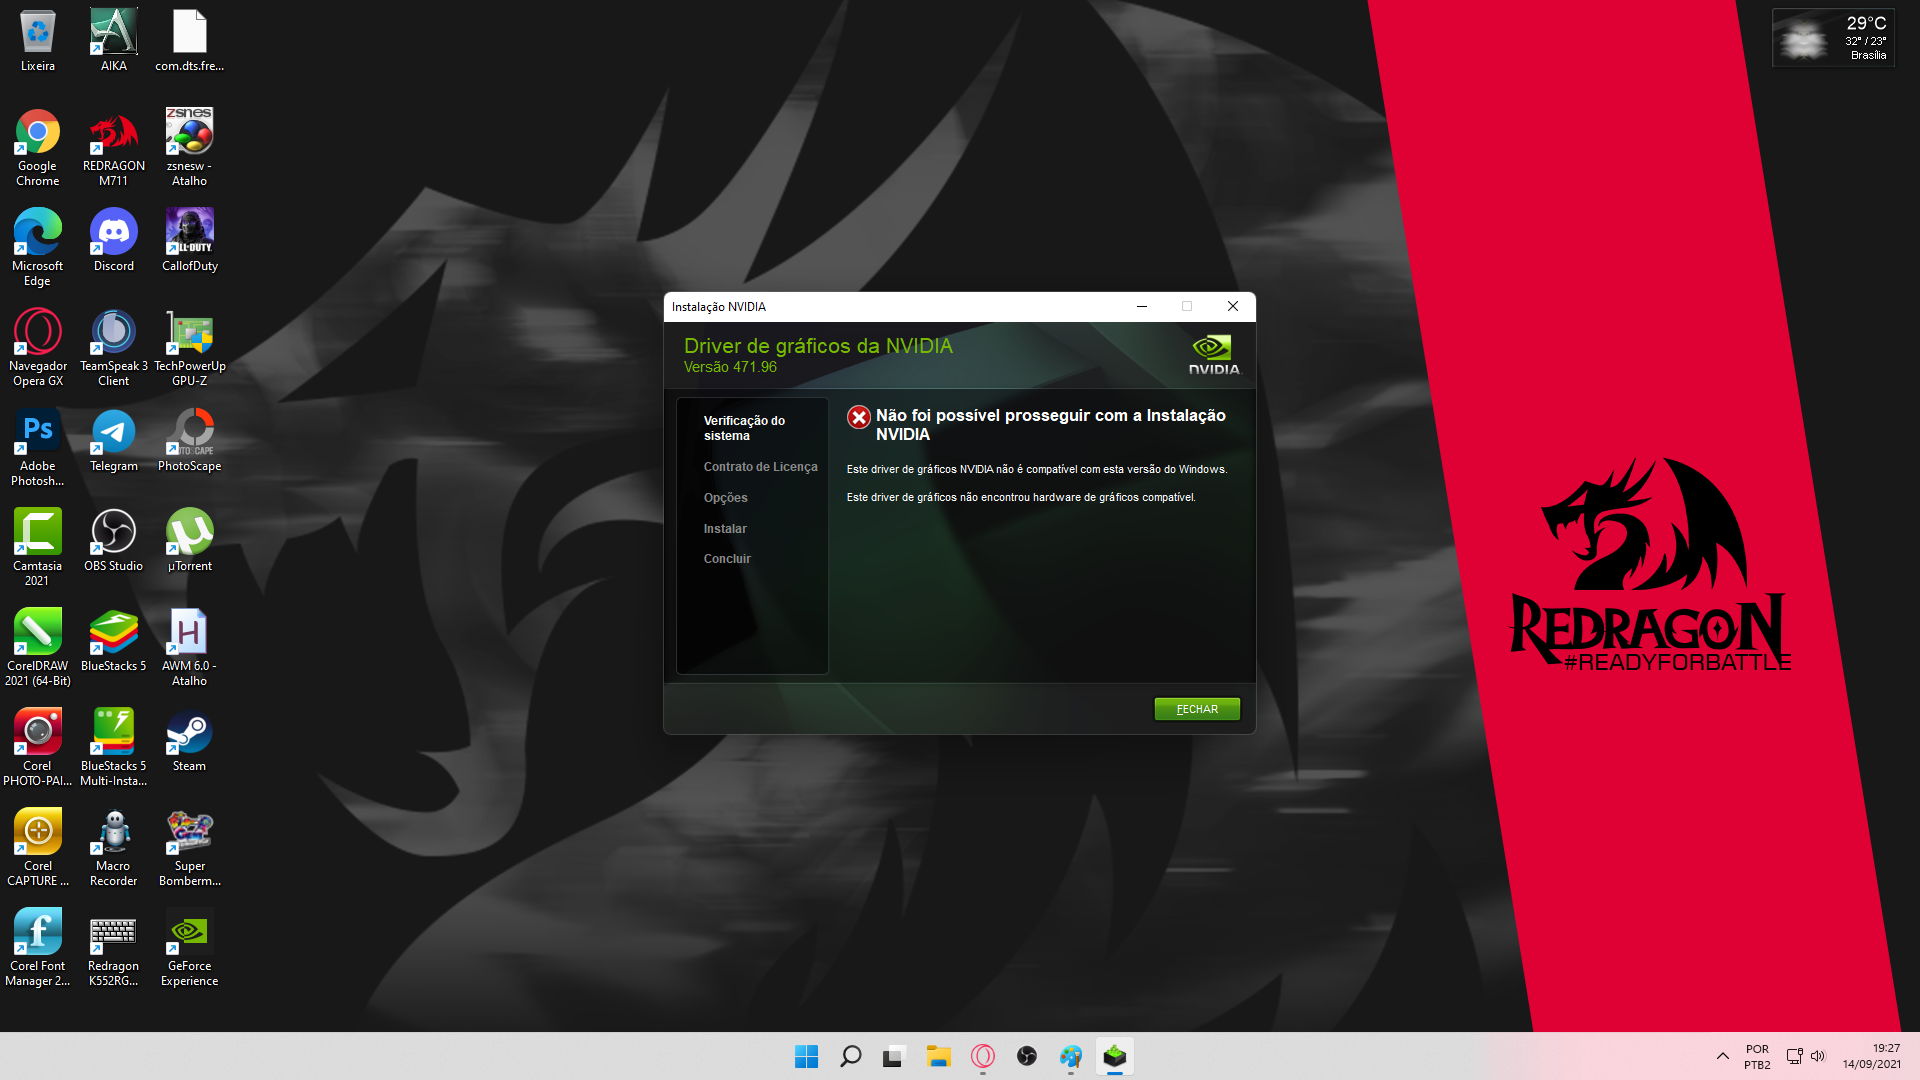Select AWM 6.0 Atalho desktop icon

click(x=190, y=648)
